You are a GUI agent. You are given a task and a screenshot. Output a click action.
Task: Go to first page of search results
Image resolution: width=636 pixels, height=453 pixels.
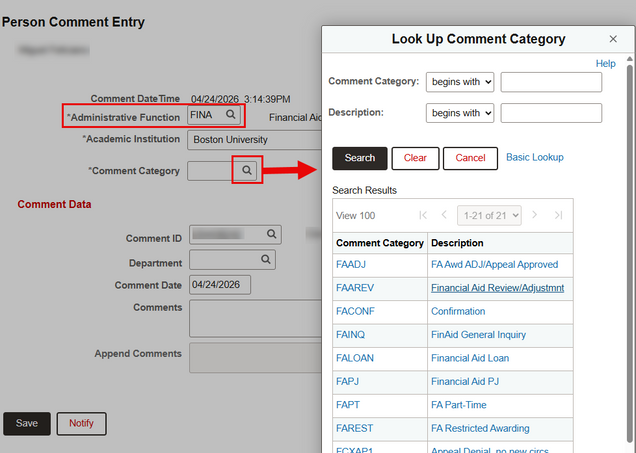pyautogui.click(x=423, y=215)
